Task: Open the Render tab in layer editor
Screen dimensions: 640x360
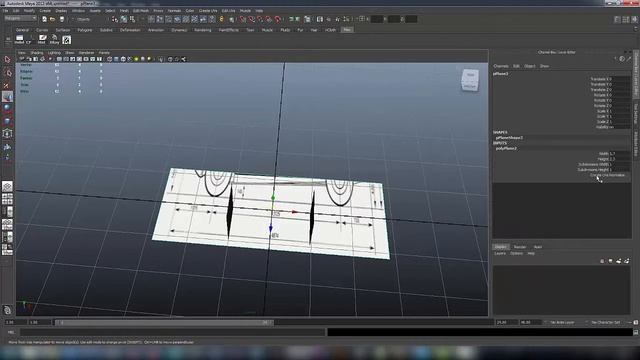Action: coord(520,247)
